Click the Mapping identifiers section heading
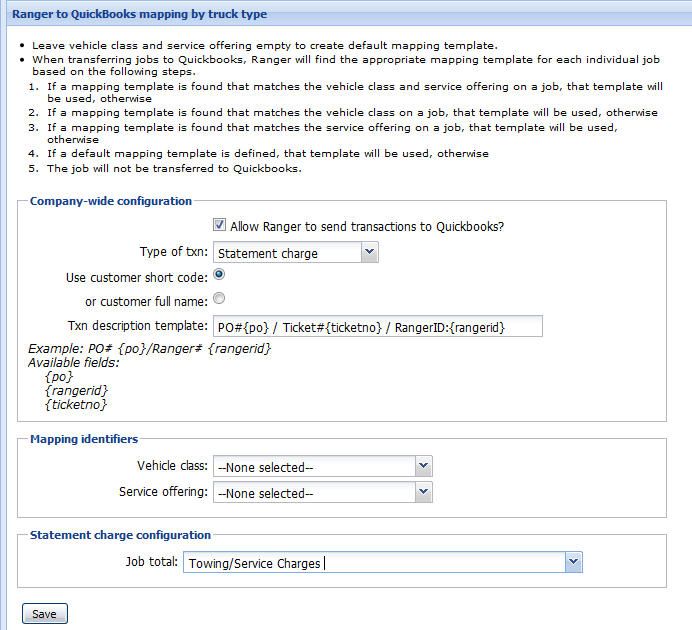The height and width of the screenshot is (630, 692). click(84, 439)
